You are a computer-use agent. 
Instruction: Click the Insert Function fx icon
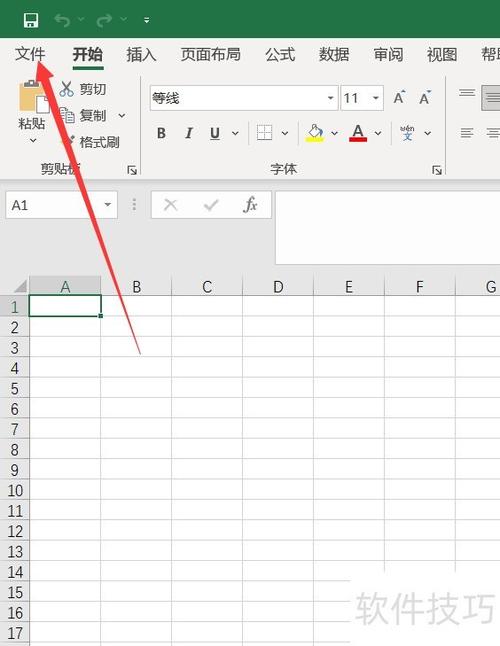pyautogui.click(x=250, y=204)
